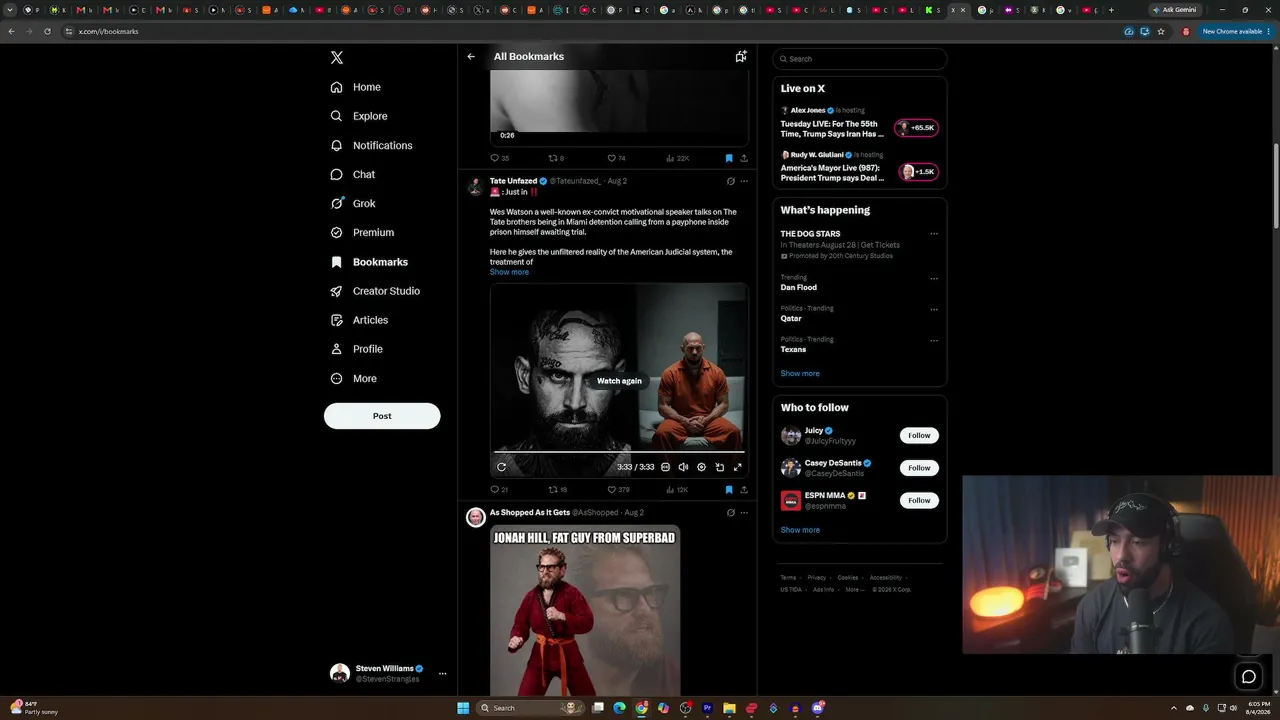1280x720 pixels.
Task: Remove bookmark on the 12K views post
Action: pyautogui.click(x=729, y=490)
